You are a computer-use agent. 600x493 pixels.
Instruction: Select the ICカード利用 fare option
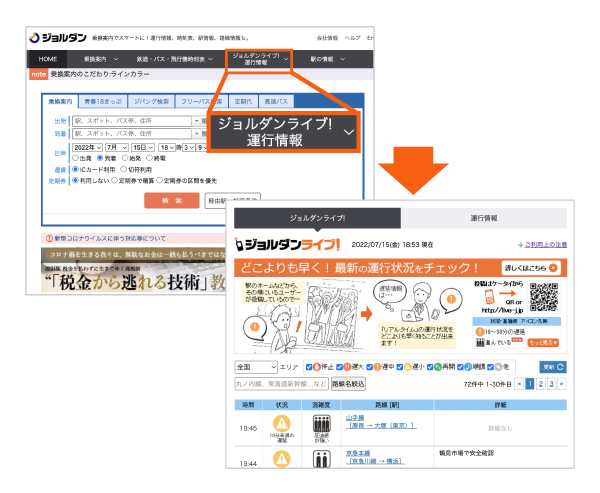click(75, 169)
